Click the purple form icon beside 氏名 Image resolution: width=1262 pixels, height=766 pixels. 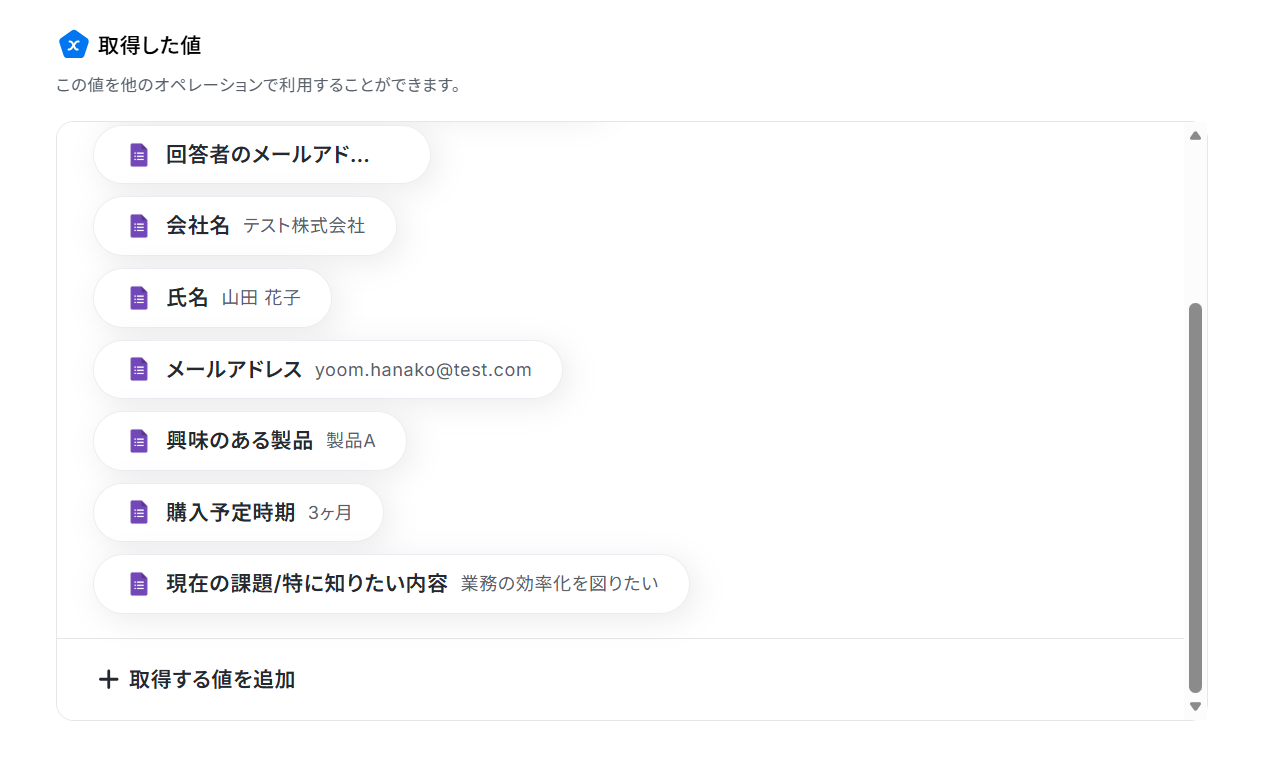click(139, 298)
